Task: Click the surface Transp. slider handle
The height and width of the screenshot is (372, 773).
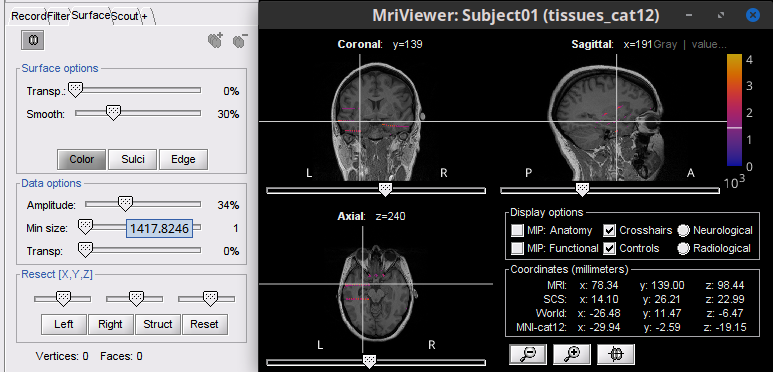Action: click(x=75, y=90)
